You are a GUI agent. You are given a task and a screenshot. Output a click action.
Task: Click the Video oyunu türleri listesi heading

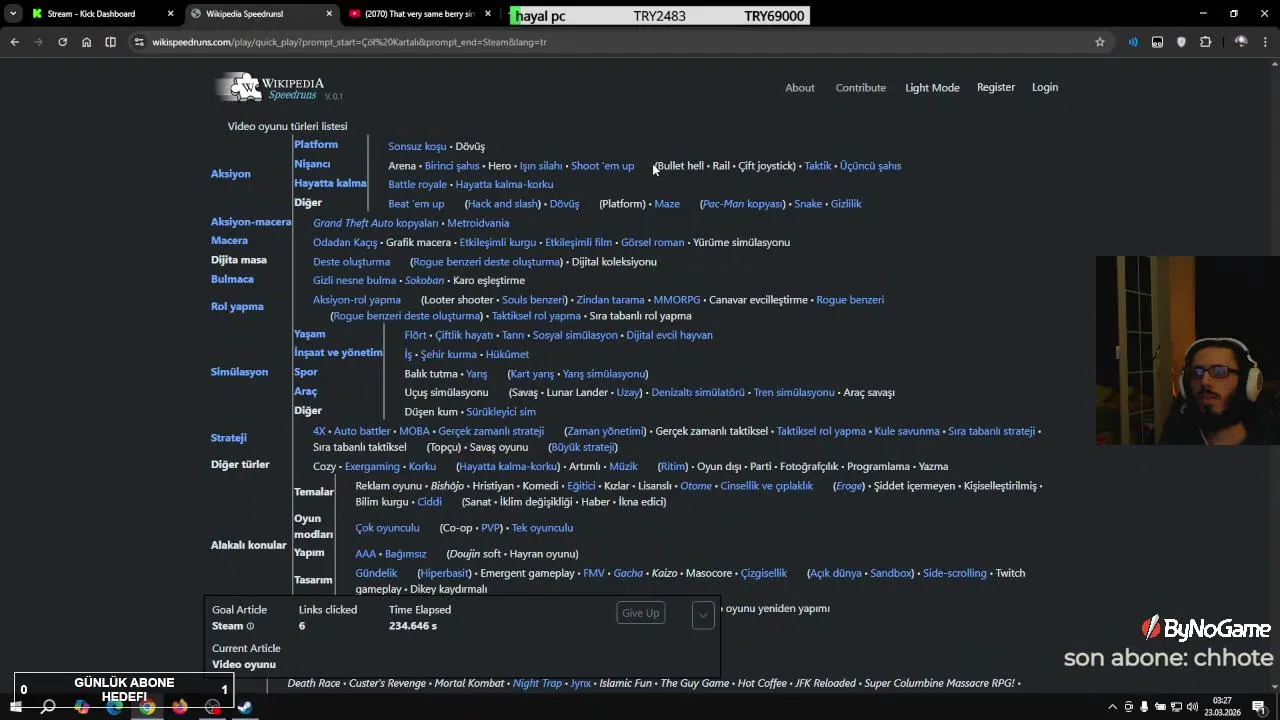click(287, 126)
